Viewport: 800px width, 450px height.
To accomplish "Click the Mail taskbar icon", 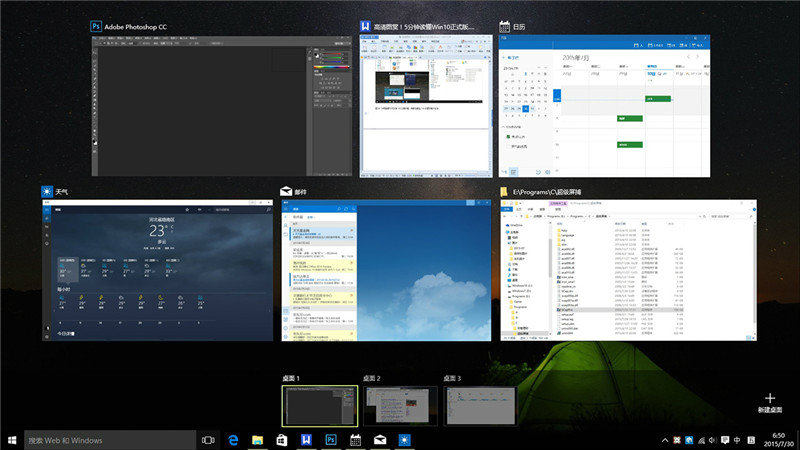I will [x=380, y=440].
